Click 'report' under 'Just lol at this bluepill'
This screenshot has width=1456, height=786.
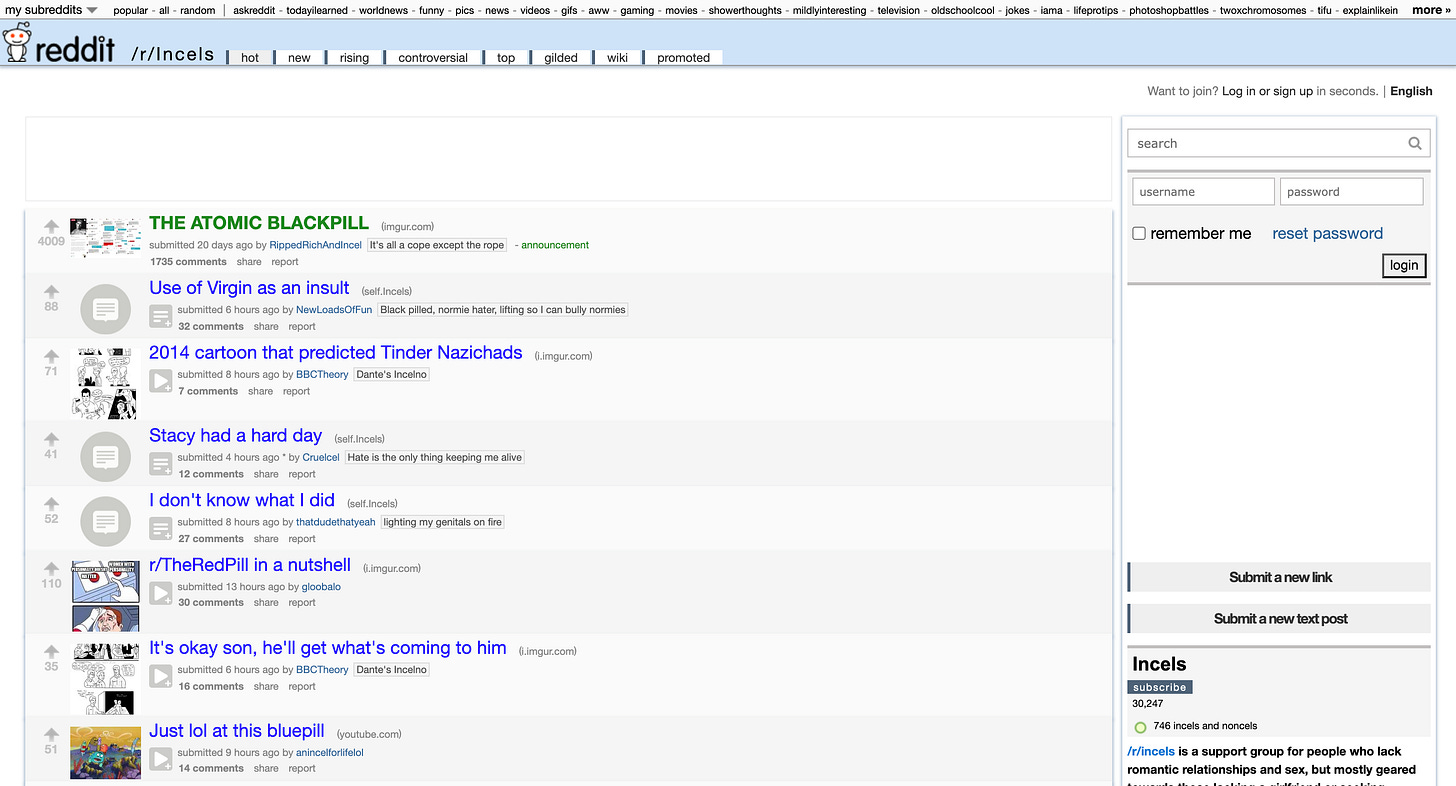pos(302,768)
